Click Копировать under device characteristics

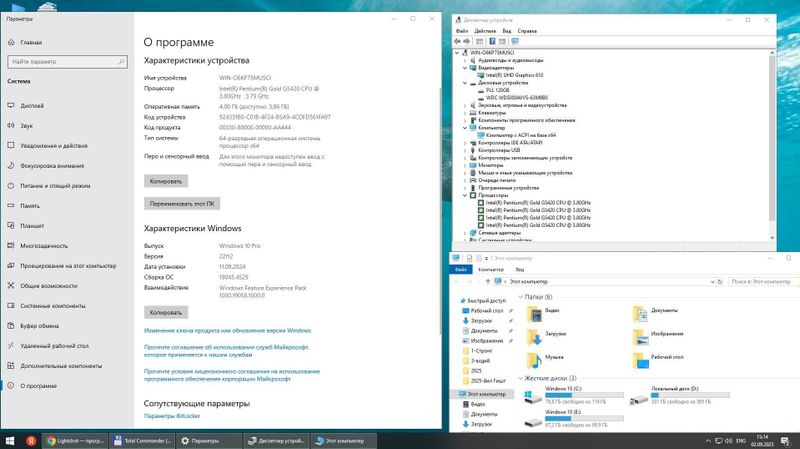pos(166,181)
